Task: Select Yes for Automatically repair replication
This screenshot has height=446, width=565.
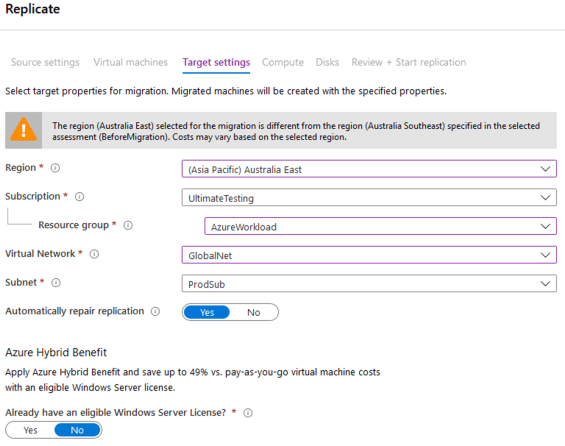Action: pos(207,312)
